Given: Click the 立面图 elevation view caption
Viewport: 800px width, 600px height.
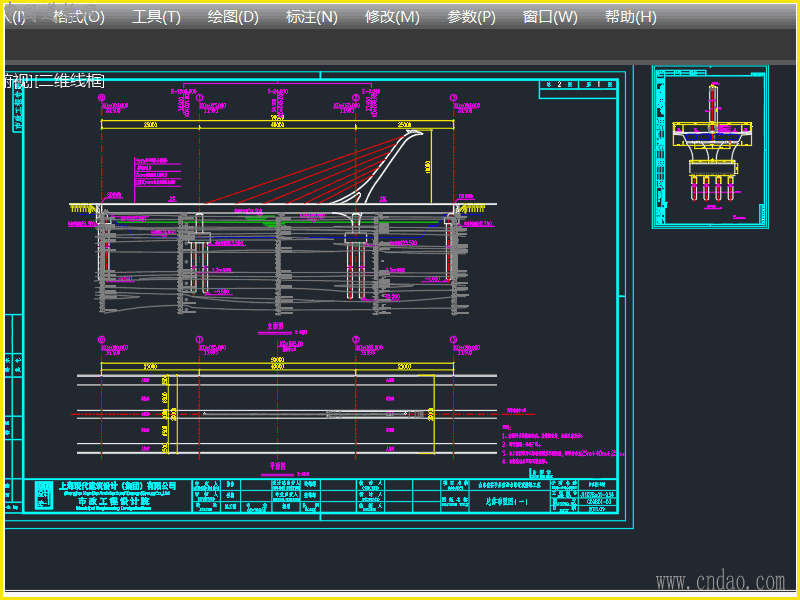Looking at the screenshot, I should [277, 326].
